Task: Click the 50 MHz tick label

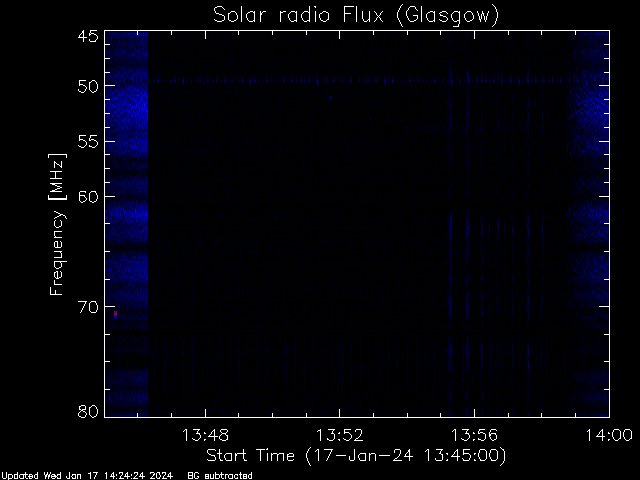Action: point(88,87)
